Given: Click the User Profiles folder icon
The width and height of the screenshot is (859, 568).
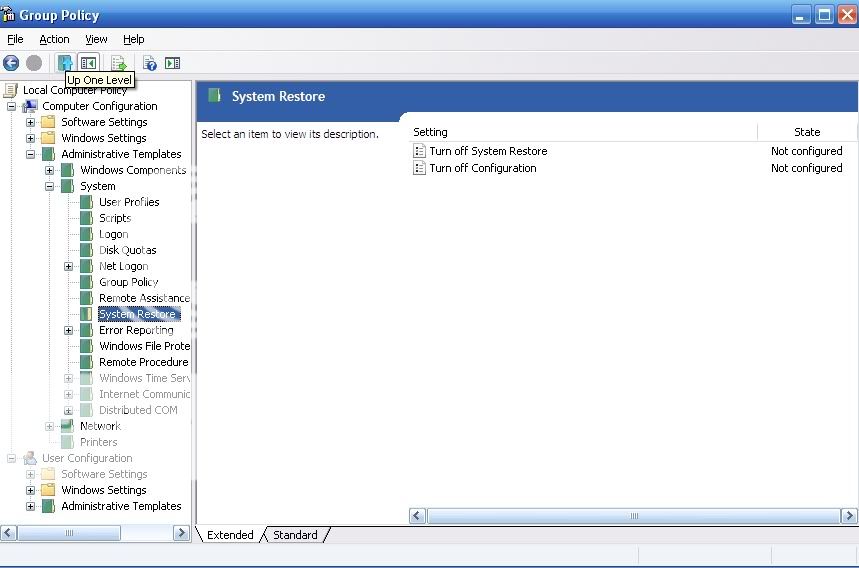Looking at the screenshot, I should [87, 202].
